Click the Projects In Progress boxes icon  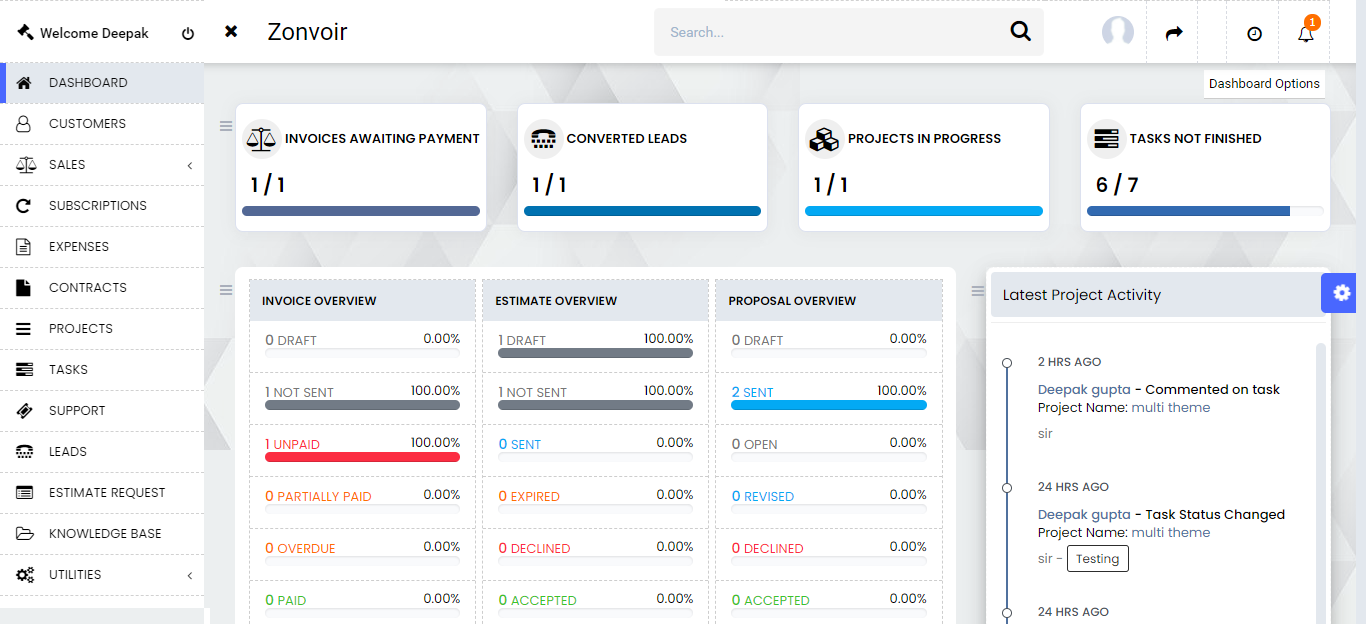[x=824, y=139]
